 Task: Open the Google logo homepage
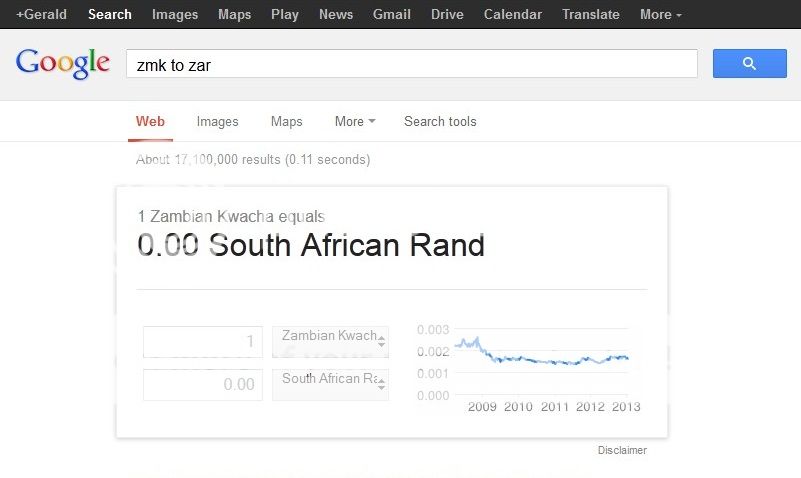(x=63, y=63)
